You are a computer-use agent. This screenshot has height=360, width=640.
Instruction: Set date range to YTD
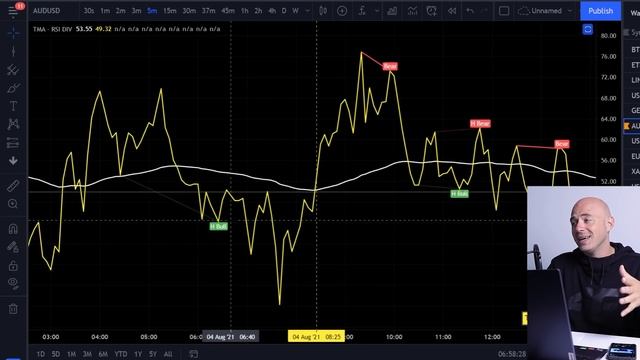pos(120,354)
